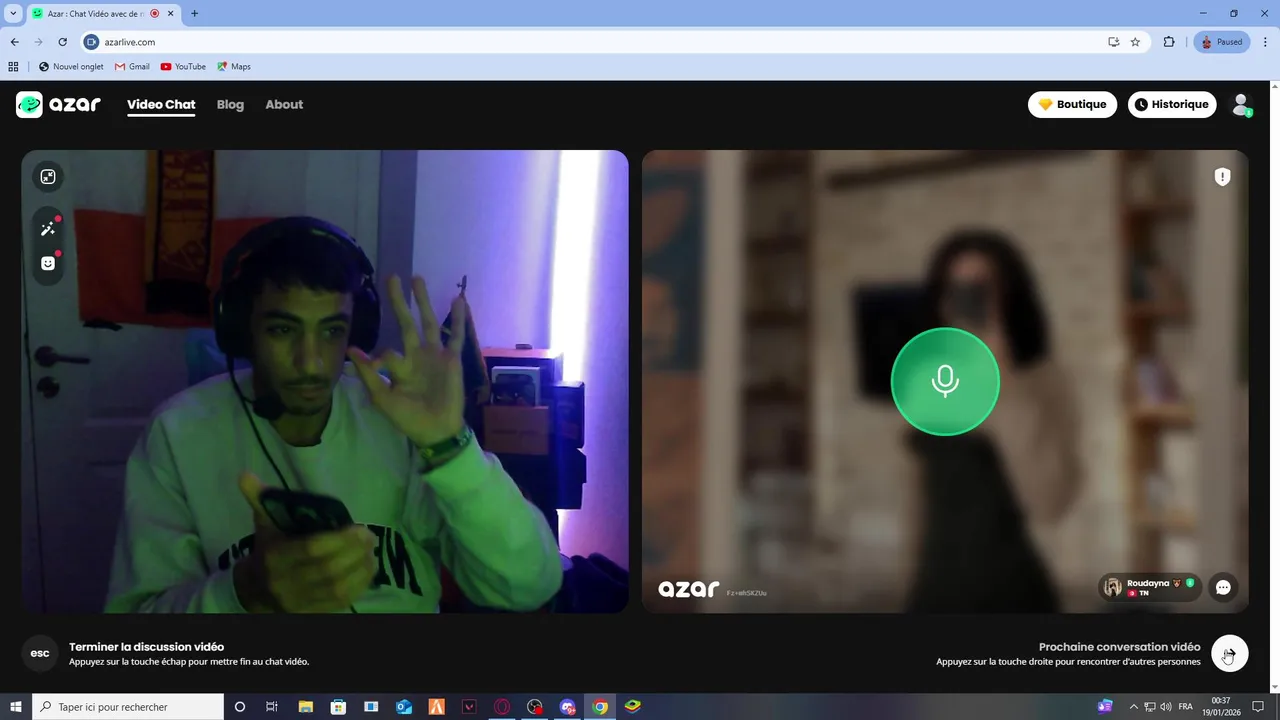Open the magic wand effects tool
Viewport: 1280px width, 720px height.
pos(48,229)
